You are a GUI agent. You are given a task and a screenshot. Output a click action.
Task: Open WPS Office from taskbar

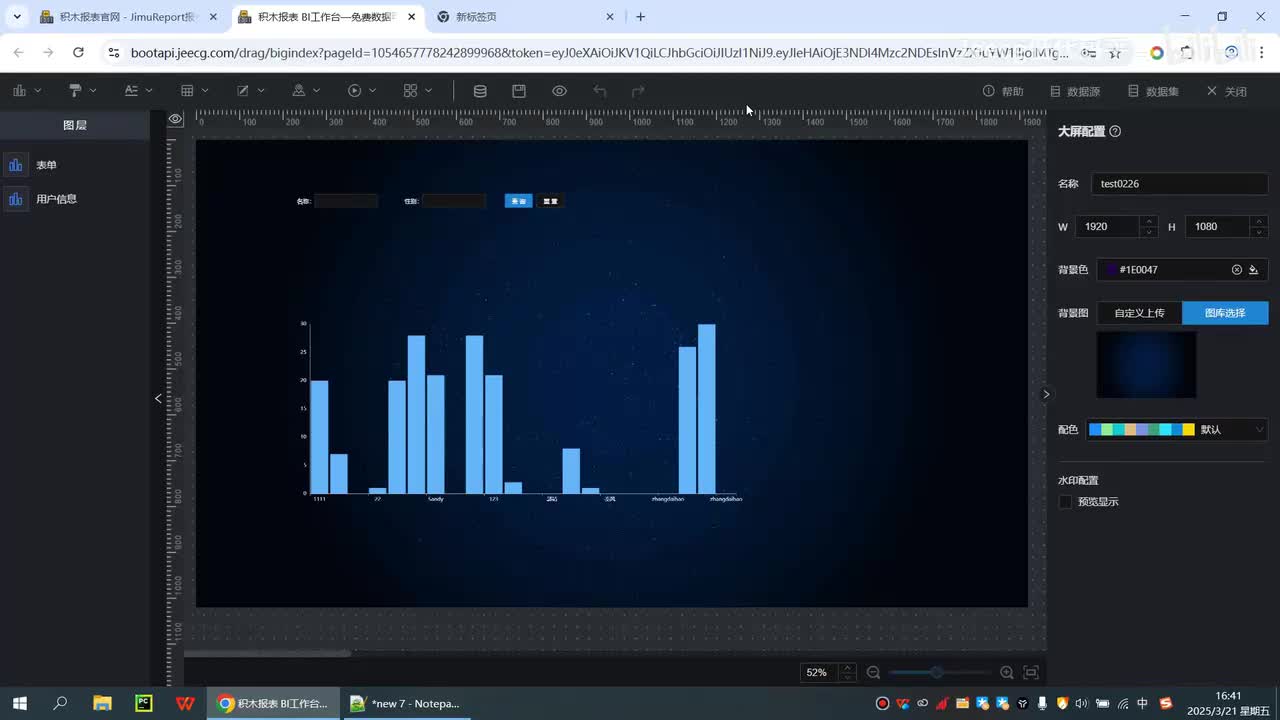[185, 703]
